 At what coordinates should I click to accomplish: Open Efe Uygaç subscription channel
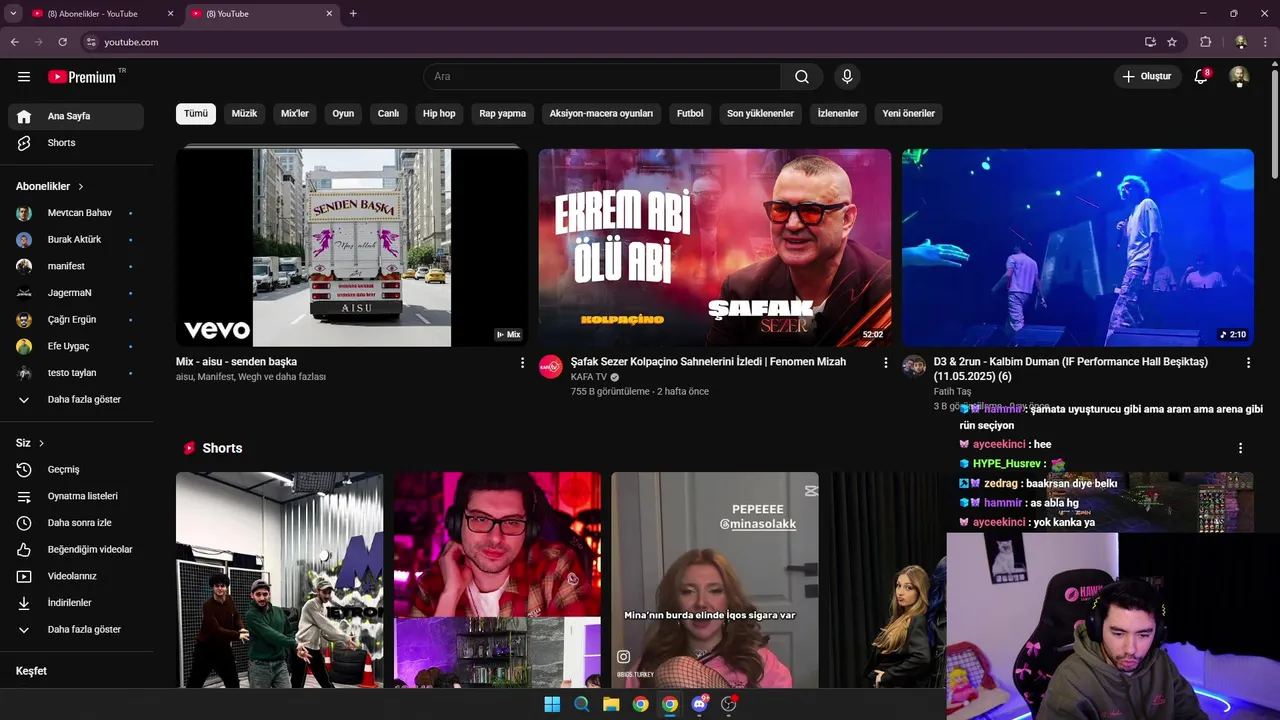pyautogui.click(x=76, y=346)
